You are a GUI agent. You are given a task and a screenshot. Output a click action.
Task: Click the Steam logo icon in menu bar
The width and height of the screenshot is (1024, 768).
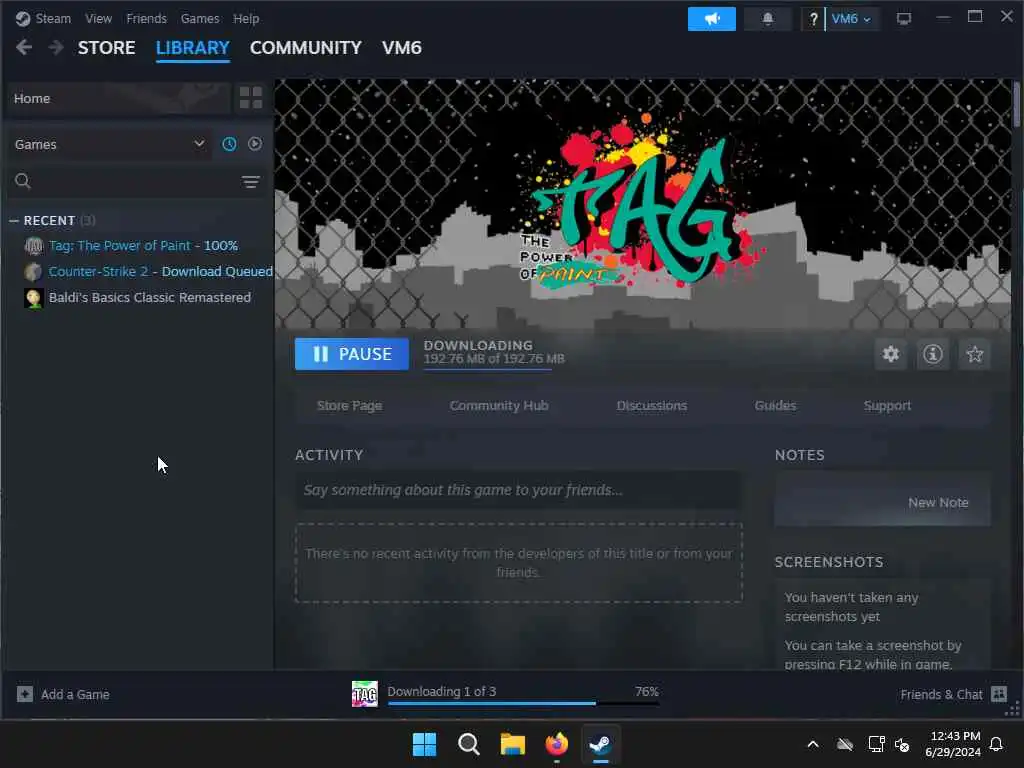[x=23, y=19]
